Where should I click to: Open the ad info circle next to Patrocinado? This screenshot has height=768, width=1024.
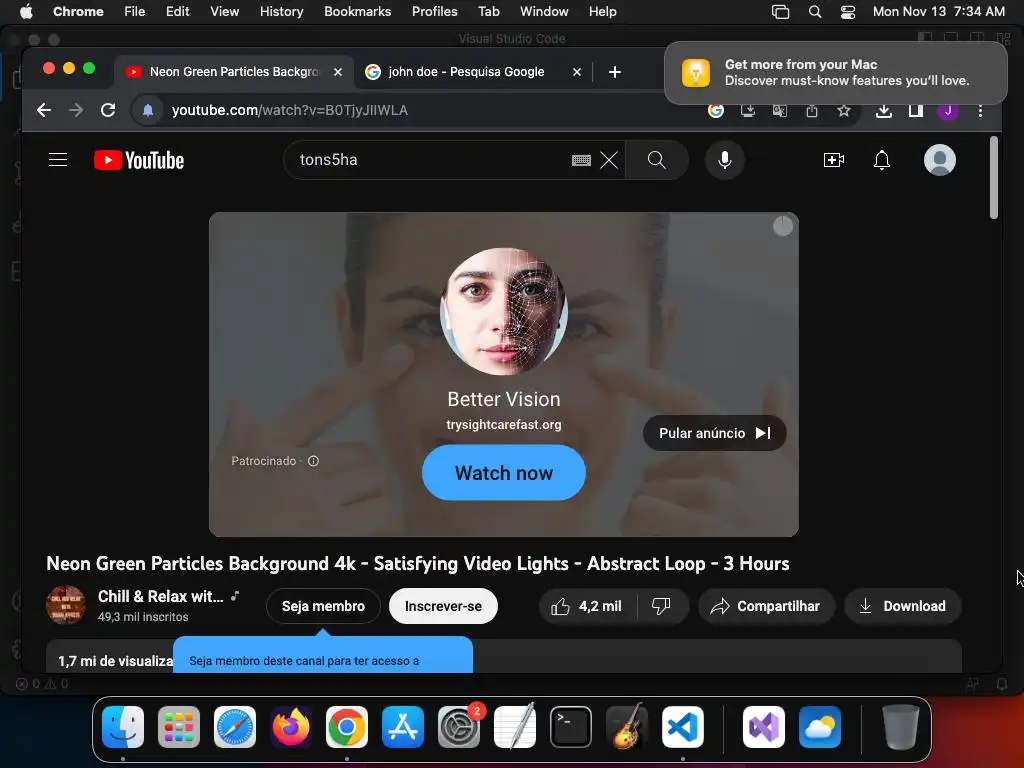coord(313,461)
